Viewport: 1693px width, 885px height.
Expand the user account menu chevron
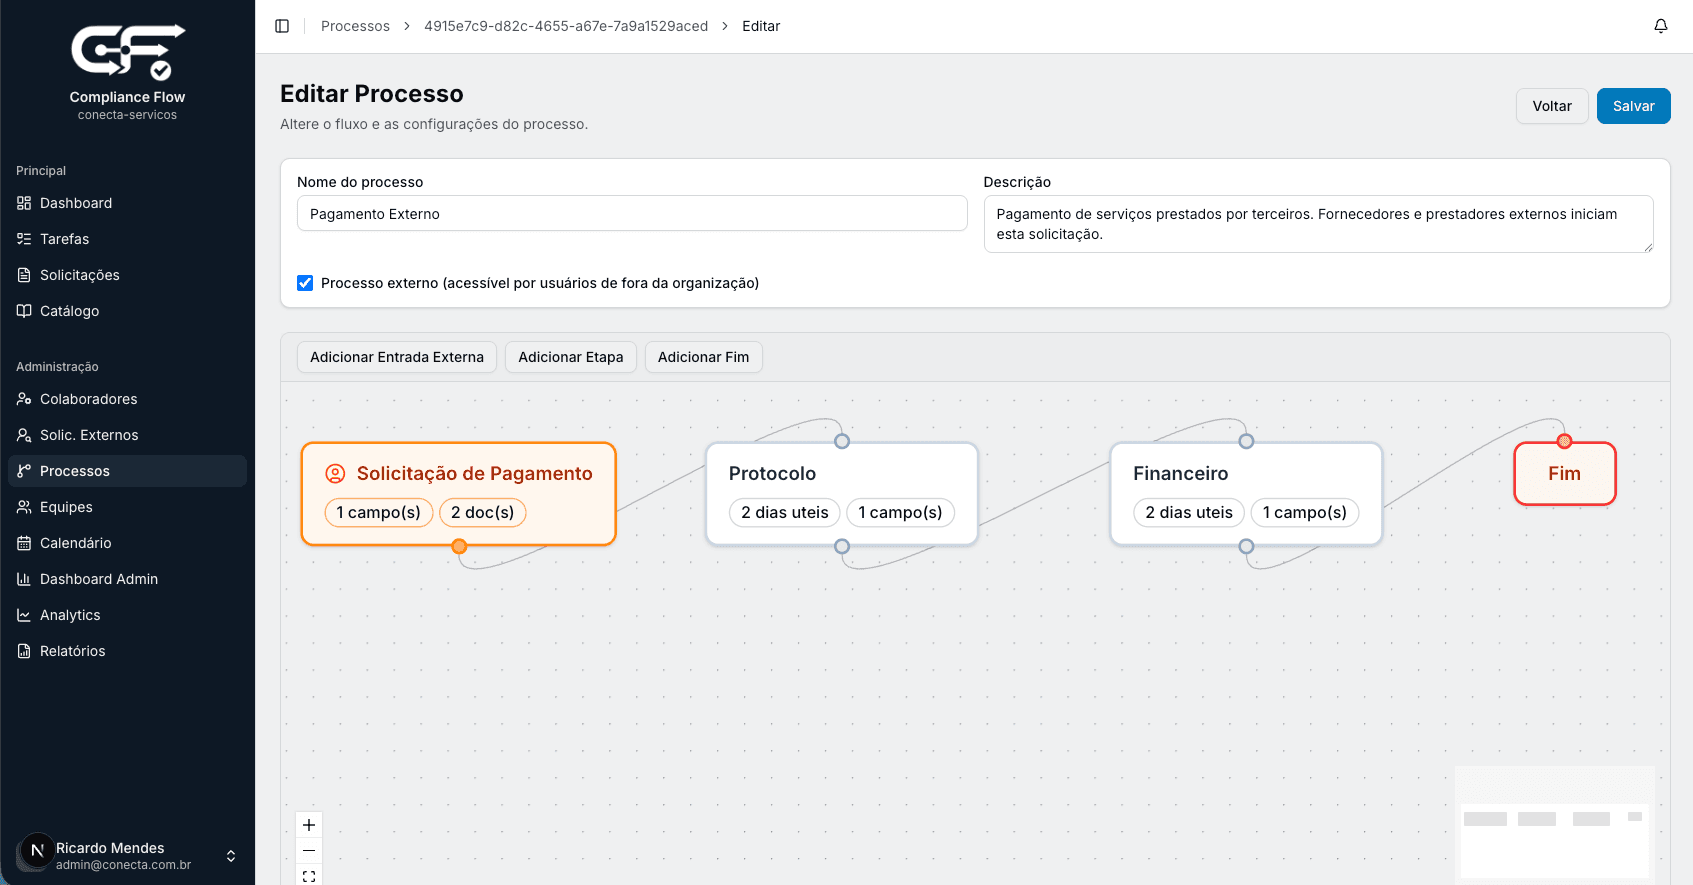coord(231,856)
